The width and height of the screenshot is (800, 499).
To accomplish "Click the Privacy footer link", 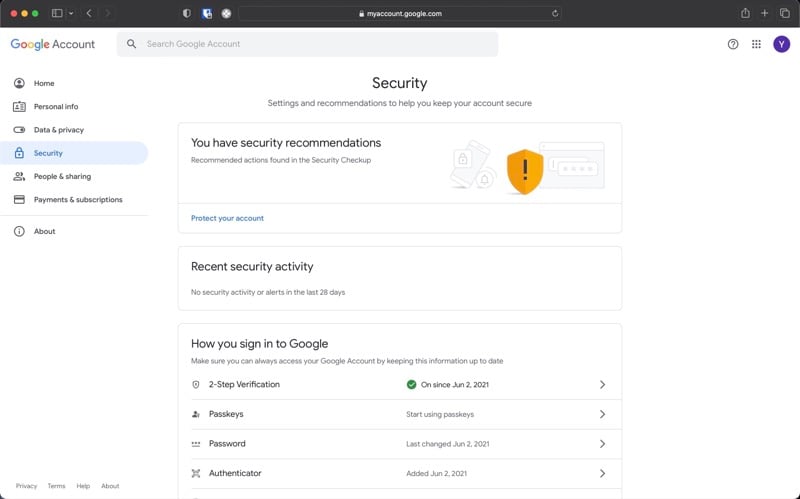I will [x=27, y=486].
